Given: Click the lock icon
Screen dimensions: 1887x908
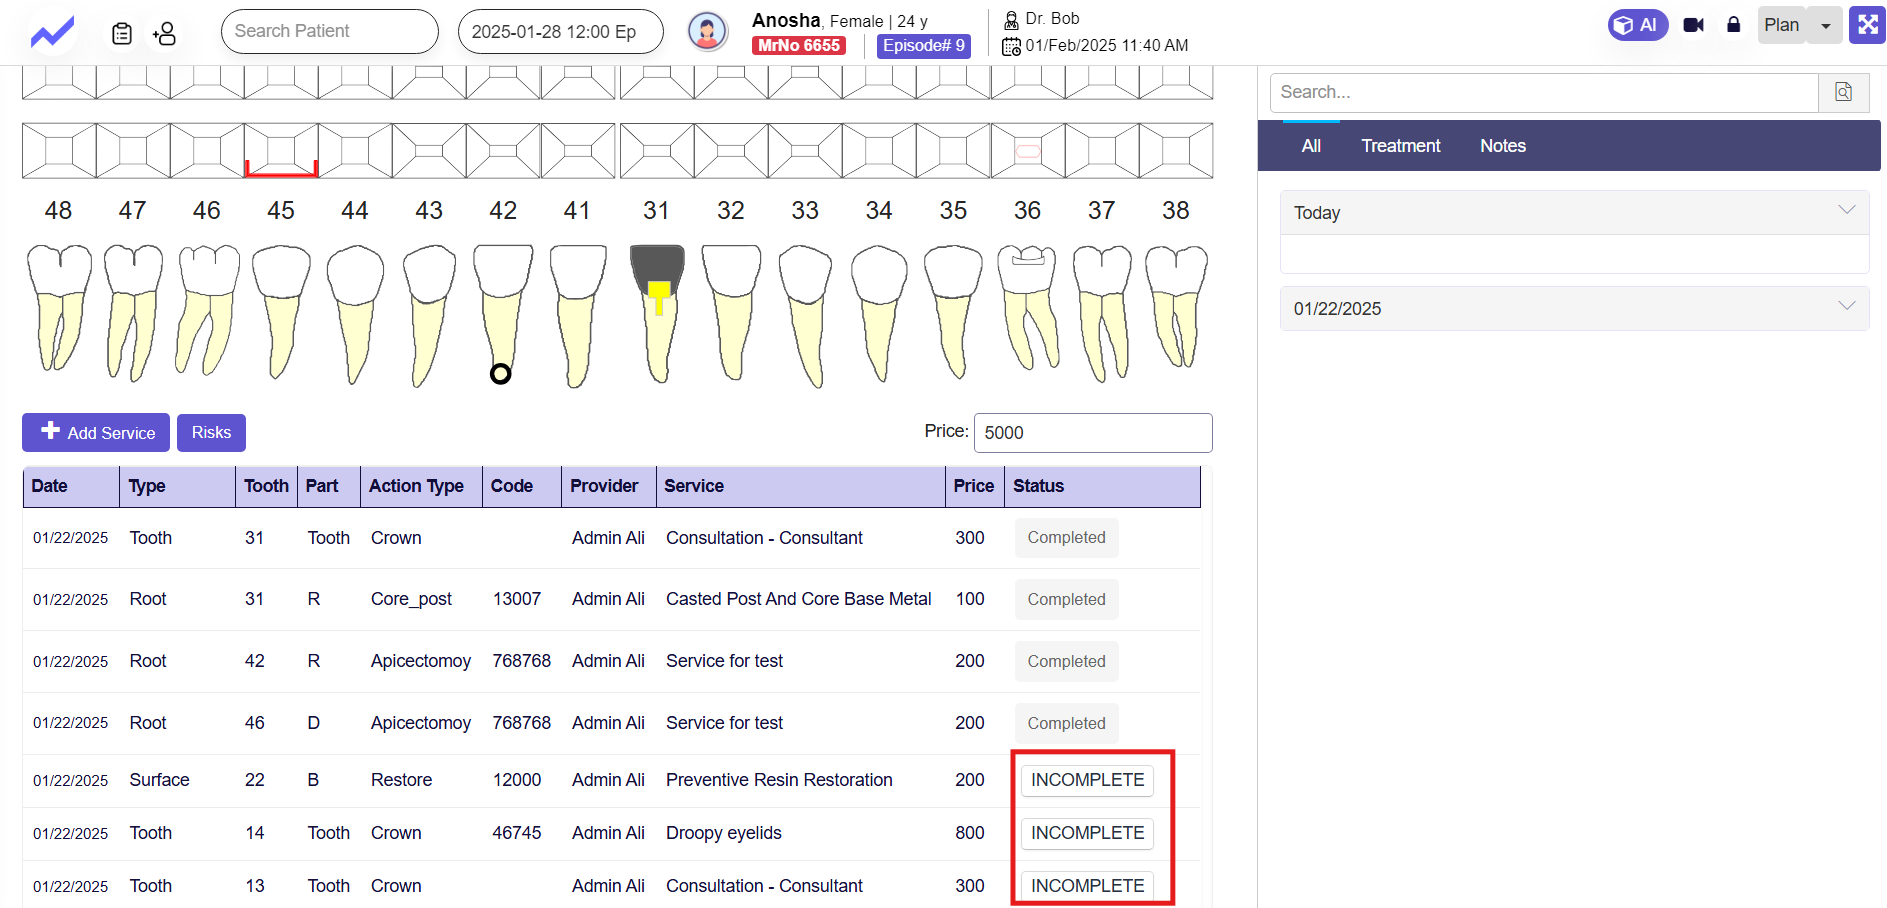Looking at the screenshot, I should pyautogui.click(x=1733, y=25).
